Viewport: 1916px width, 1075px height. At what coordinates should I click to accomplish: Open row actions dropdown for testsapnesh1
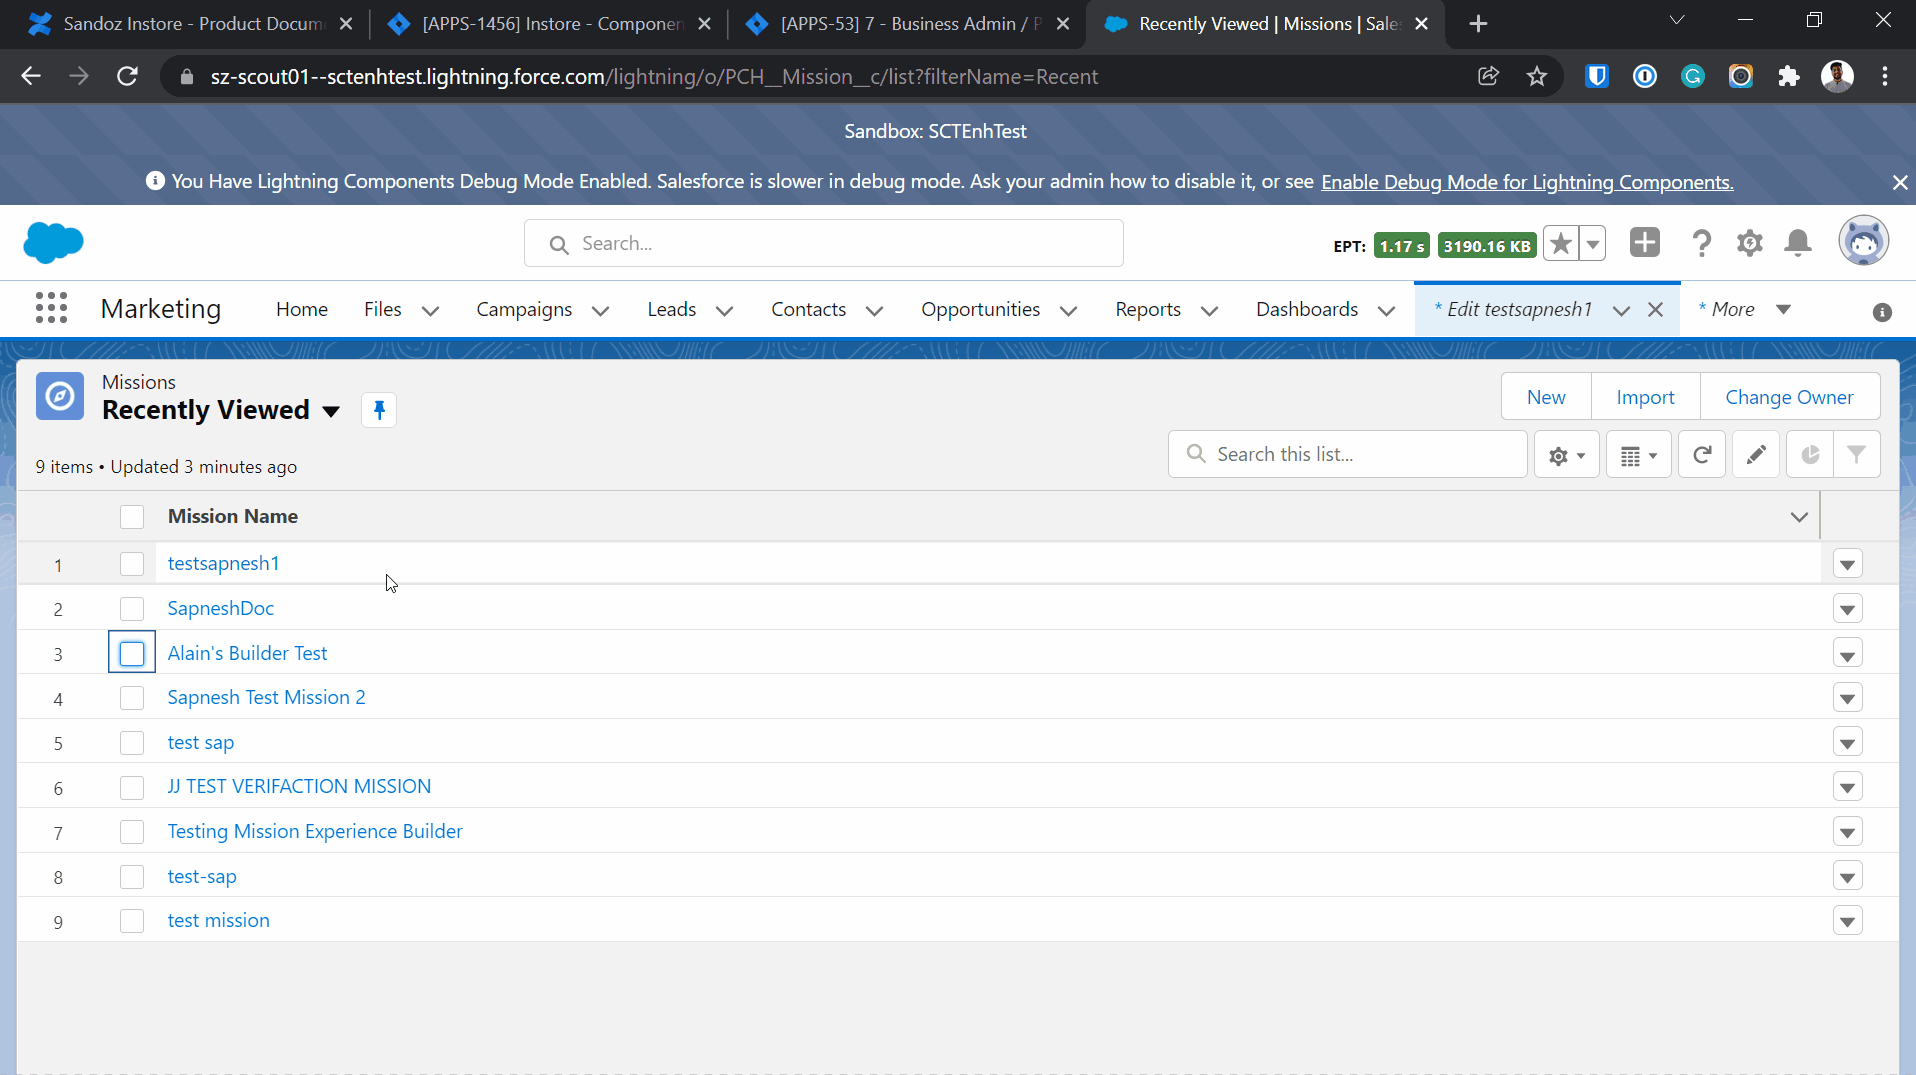(x=1847, y=565)
